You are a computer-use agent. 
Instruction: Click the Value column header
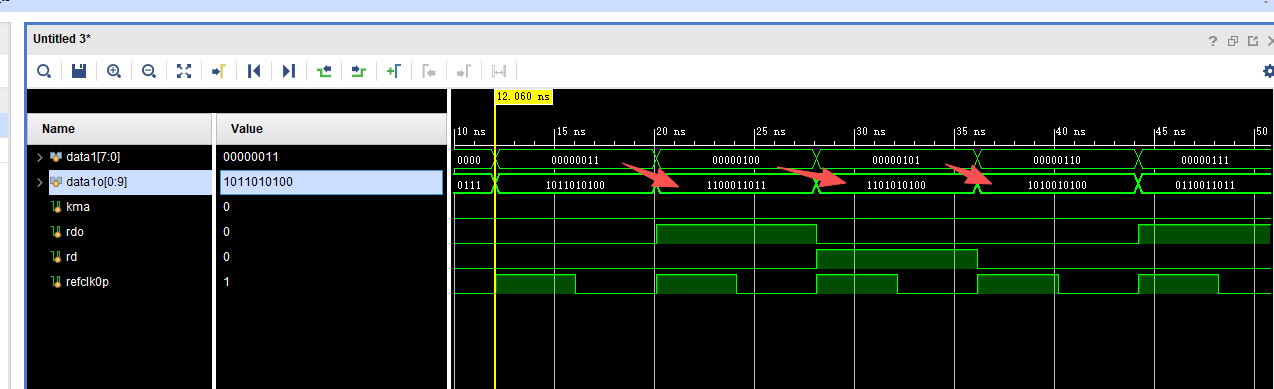tap(331, 129)
